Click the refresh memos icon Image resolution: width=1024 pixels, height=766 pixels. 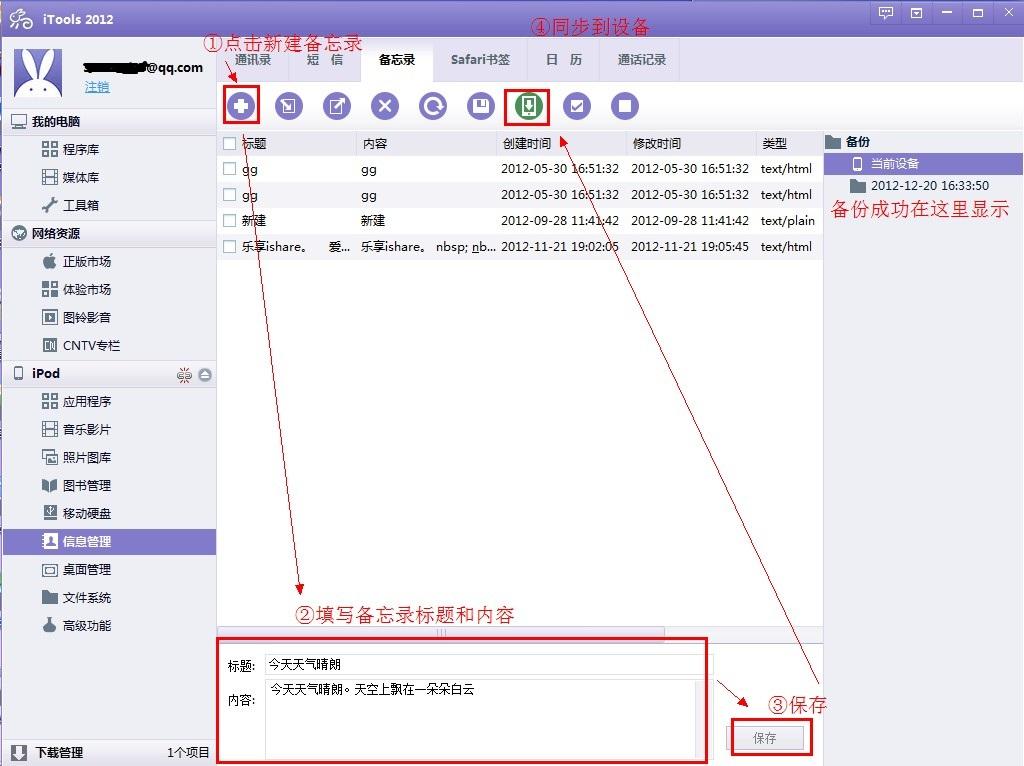(433, 105)
